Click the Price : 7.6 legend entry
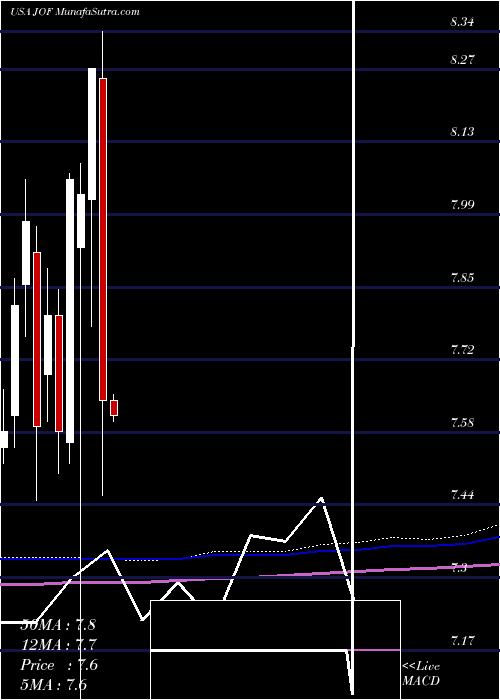 [59, 665]
